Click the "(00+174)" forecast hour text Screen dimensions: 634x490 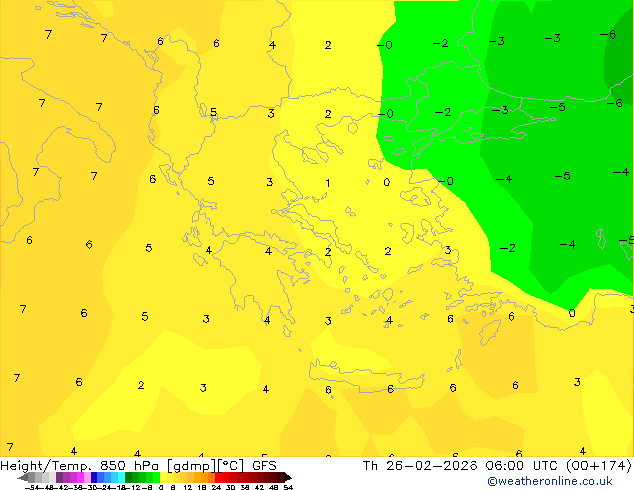click(599, 466)
